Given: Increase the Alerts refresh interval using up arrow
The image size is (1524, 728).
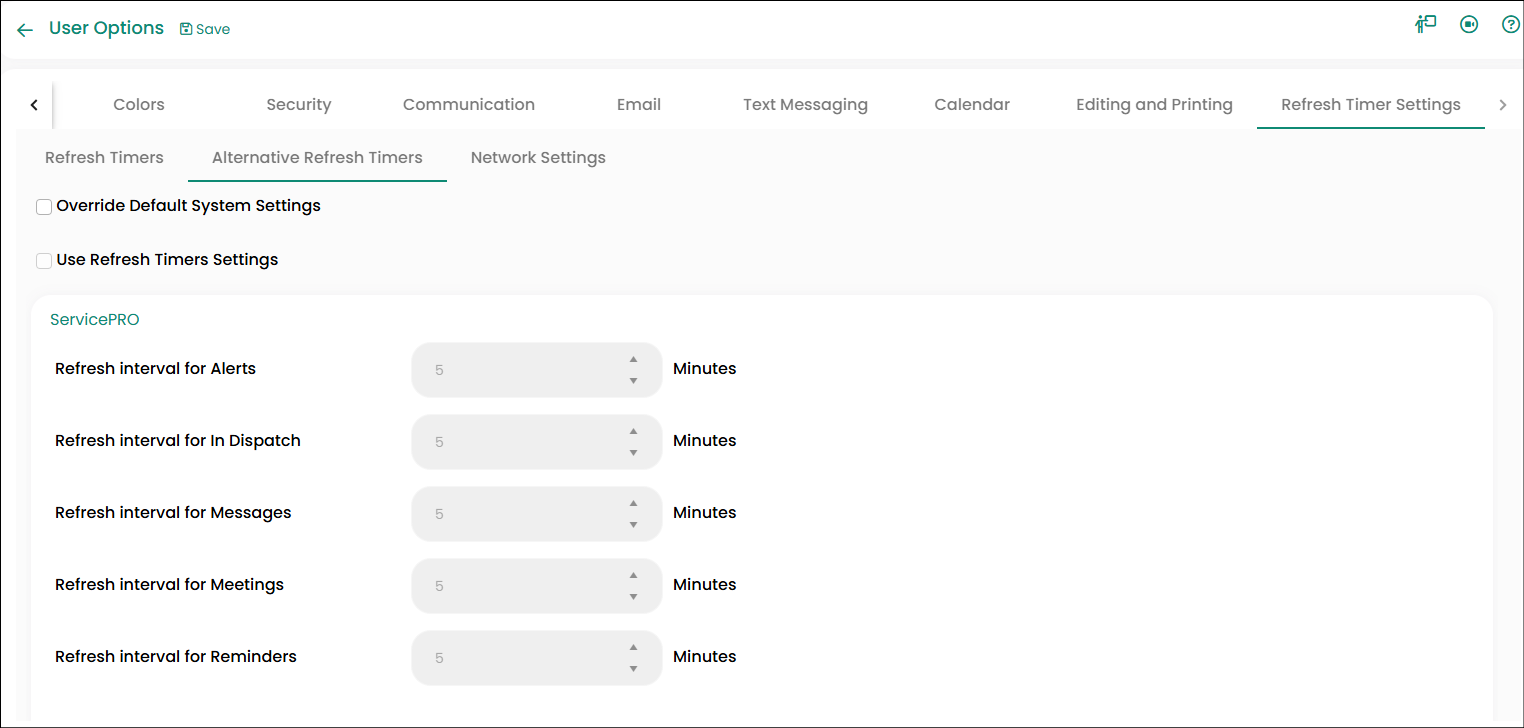Looking at the screenshot, I should 633,360.
